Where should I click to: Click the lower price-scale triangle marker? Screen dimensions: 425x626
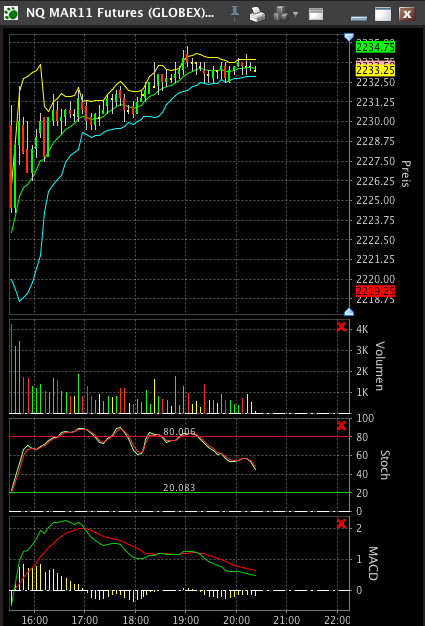point(349,312)
